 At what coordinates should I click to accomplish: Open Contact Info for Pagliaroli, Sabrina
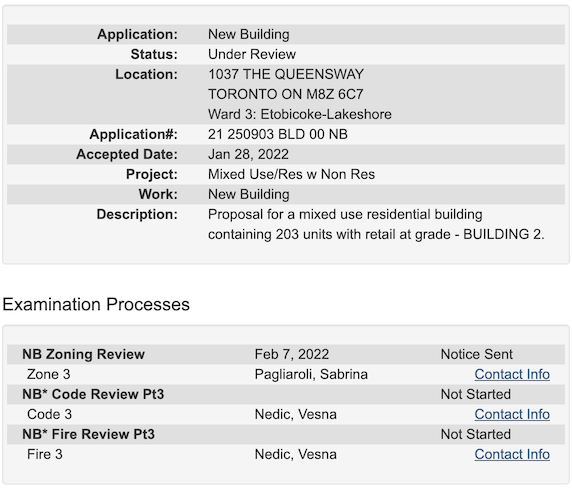coord(512,374)
